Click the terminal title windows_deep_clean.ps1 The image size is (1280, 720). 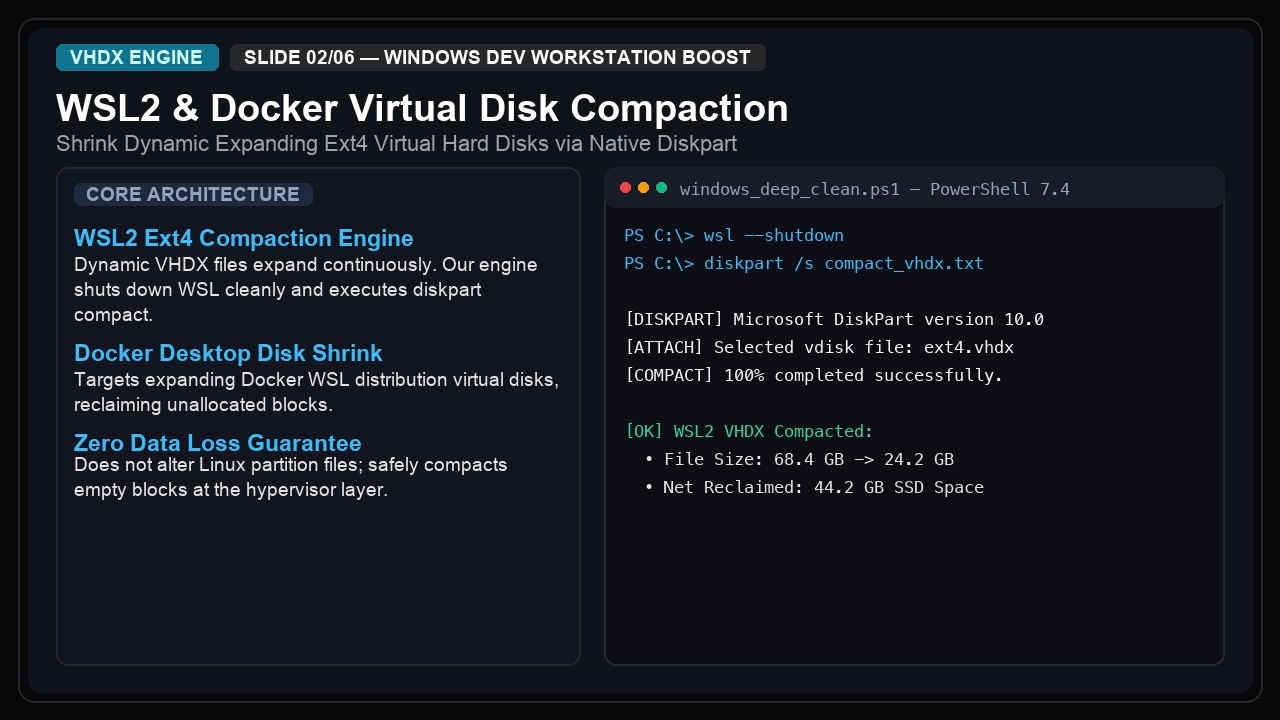(x=875, y=189)
